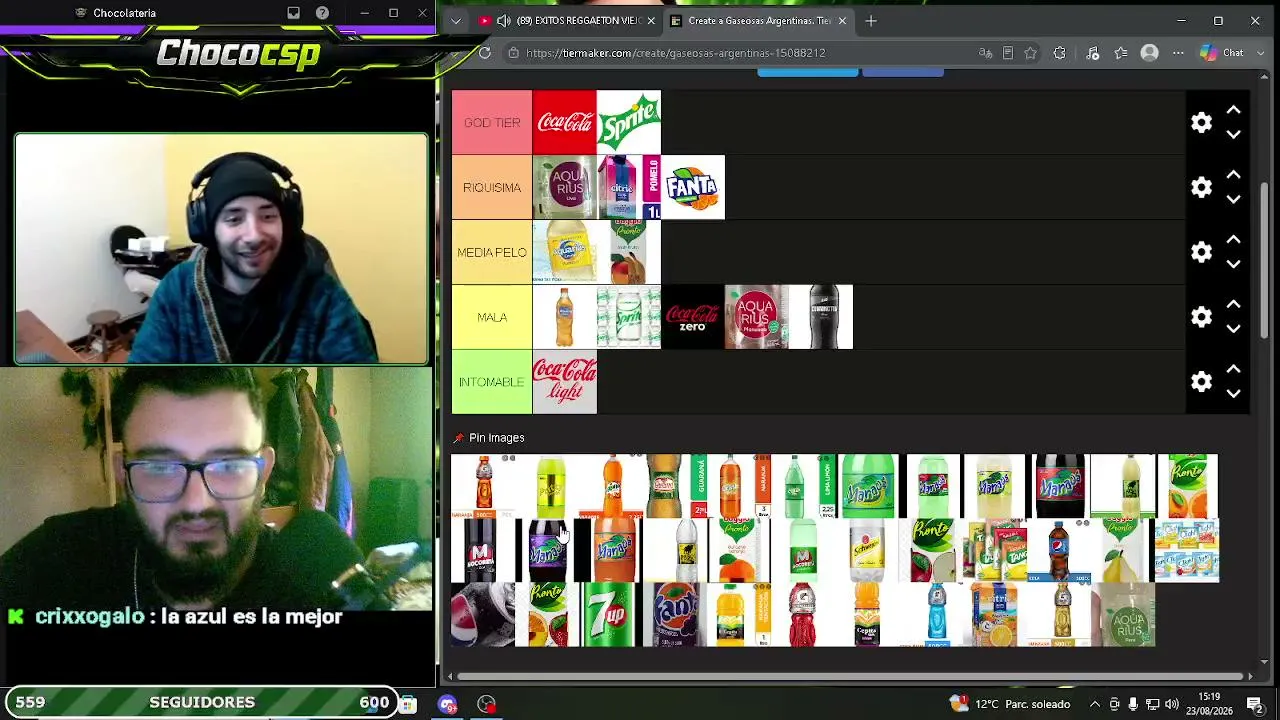Switch to the Create a Gaseosas Argentinas tab

pos(759,21)
